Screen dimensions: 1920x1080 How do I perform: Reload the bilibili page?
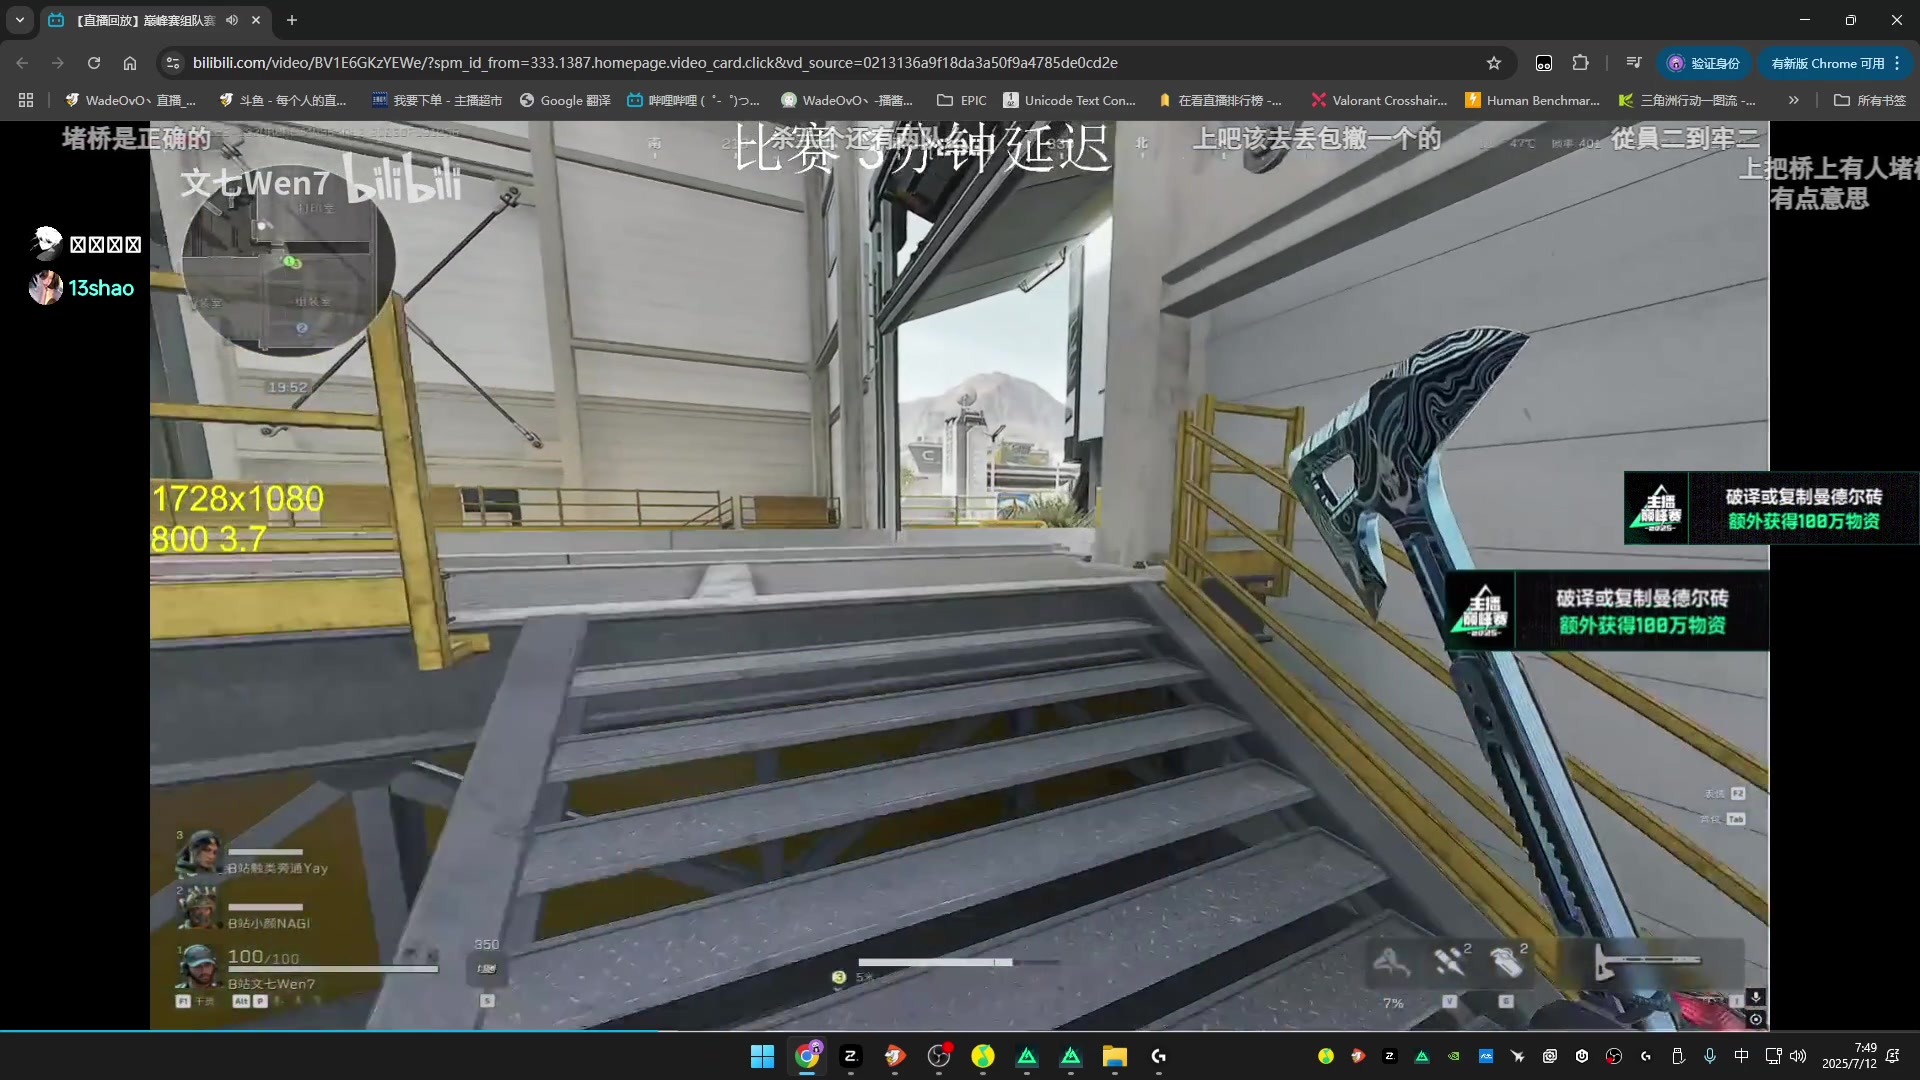tap(94, 63)
